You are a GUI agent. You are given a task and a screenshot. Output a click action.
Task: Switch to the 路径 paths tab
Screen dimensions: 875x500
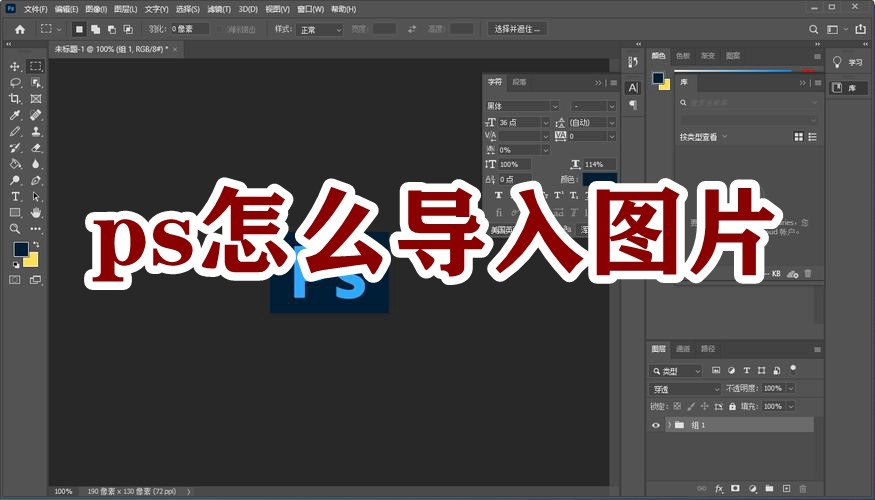coord(708,349)
